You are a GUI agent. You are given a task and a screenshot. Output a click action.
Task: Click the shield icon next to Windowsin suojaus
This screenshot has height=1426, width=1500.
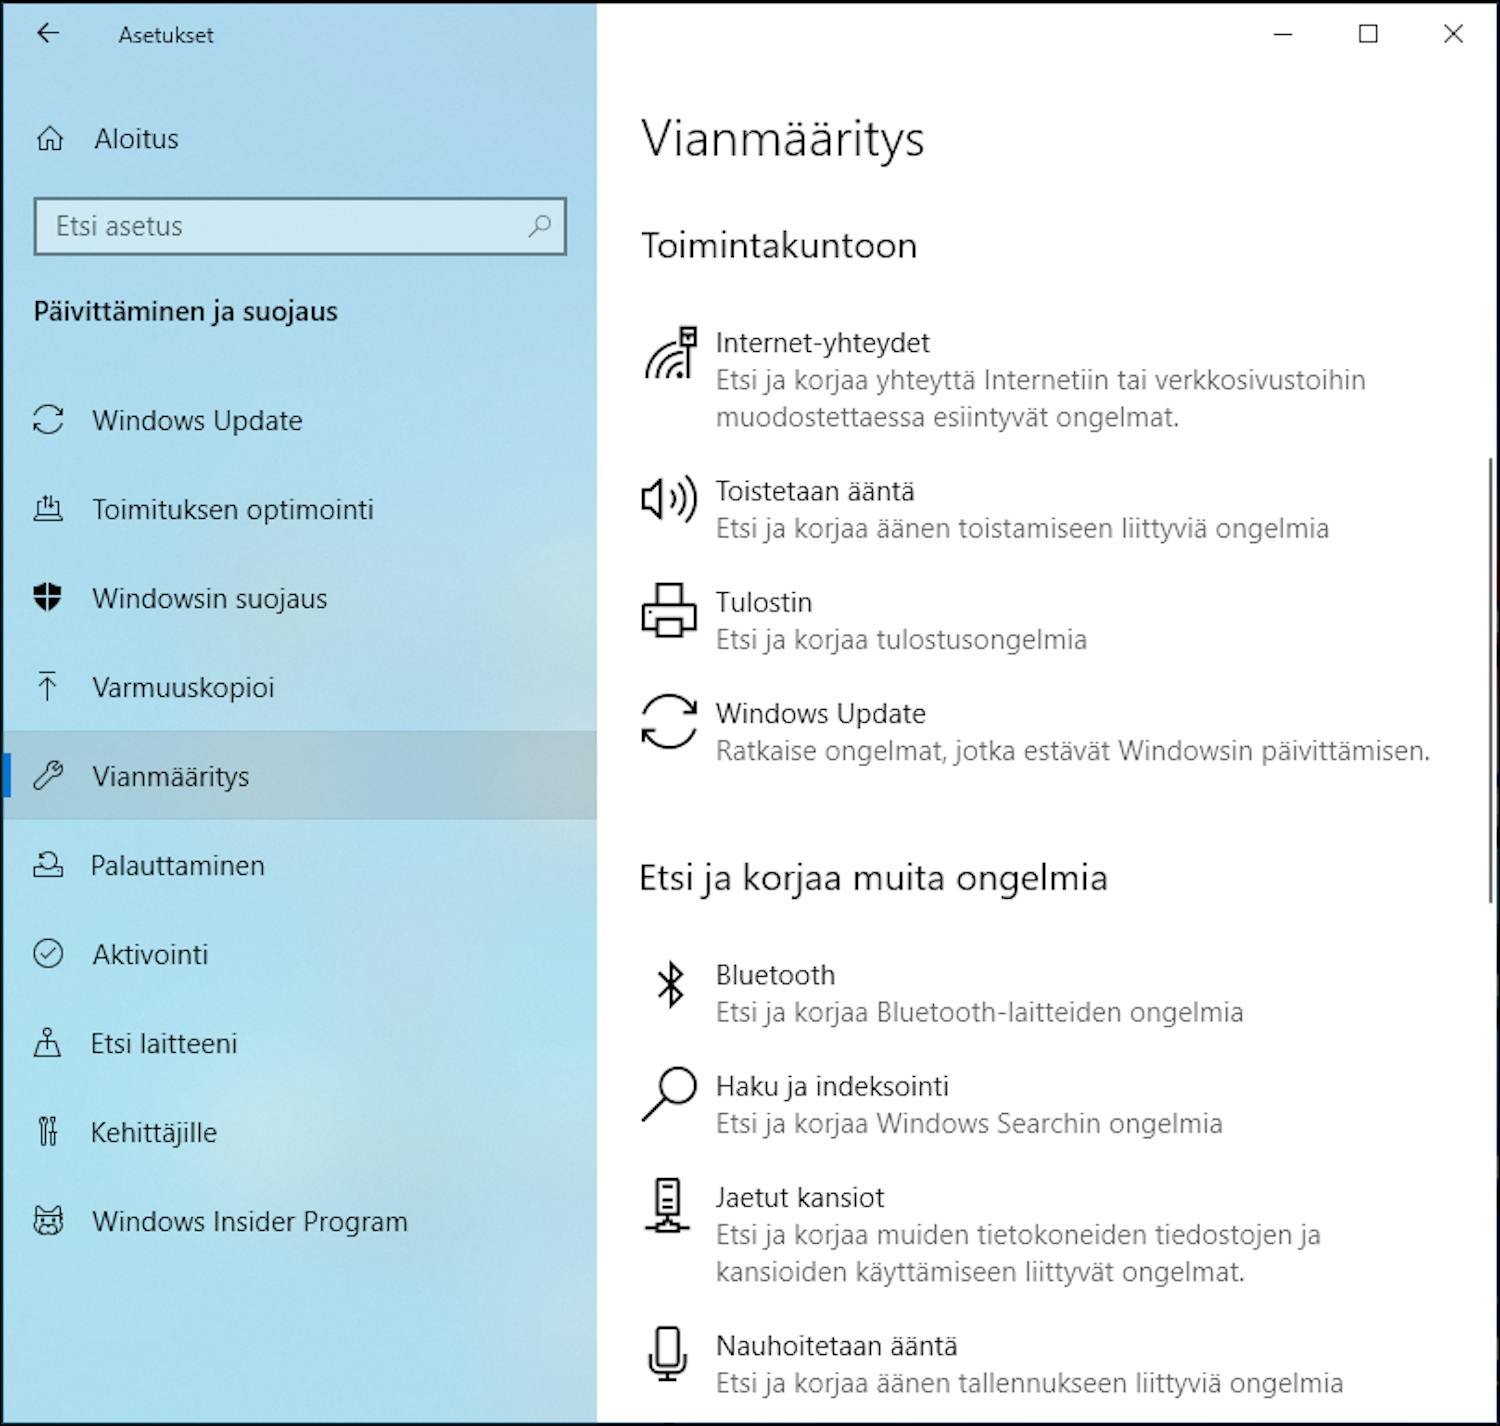pyautogui.click(x=48, y=598)
